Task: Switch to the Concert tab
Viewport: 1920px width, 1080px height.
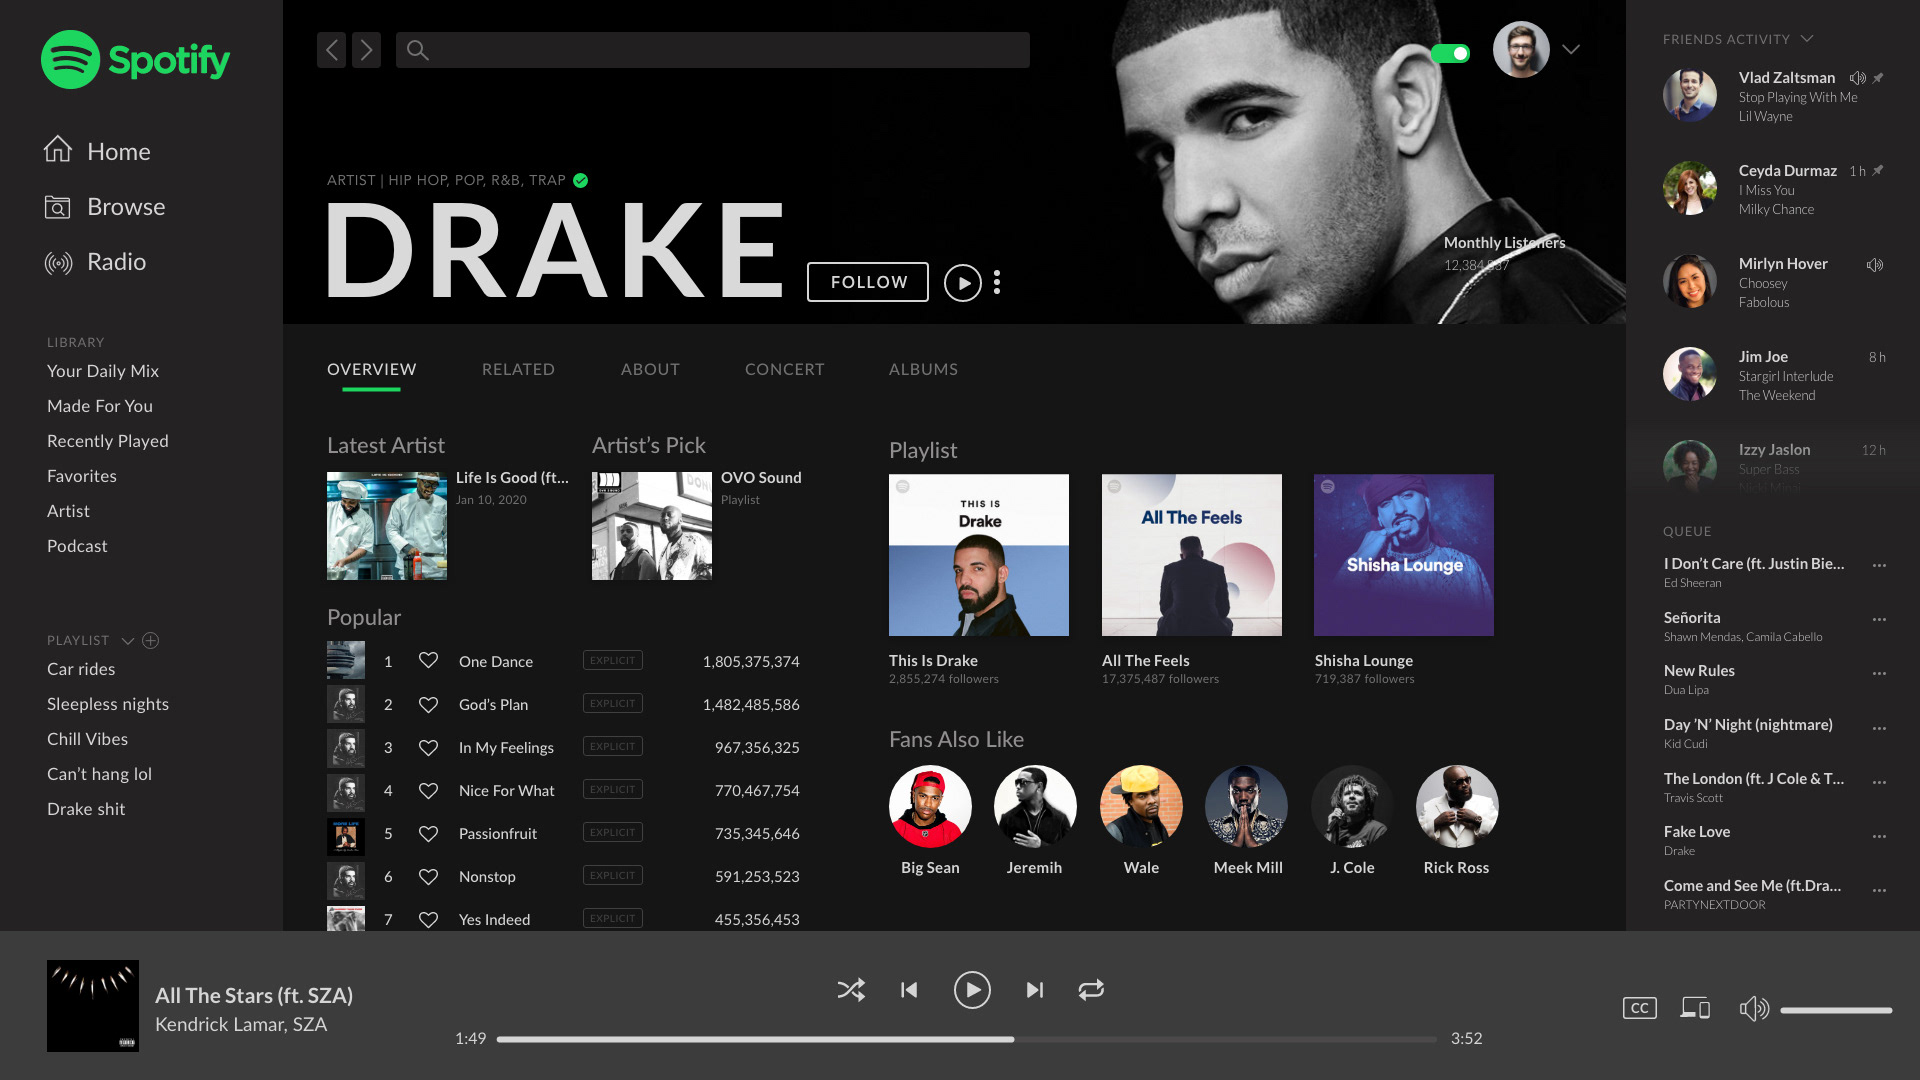Action: point(785,369)
